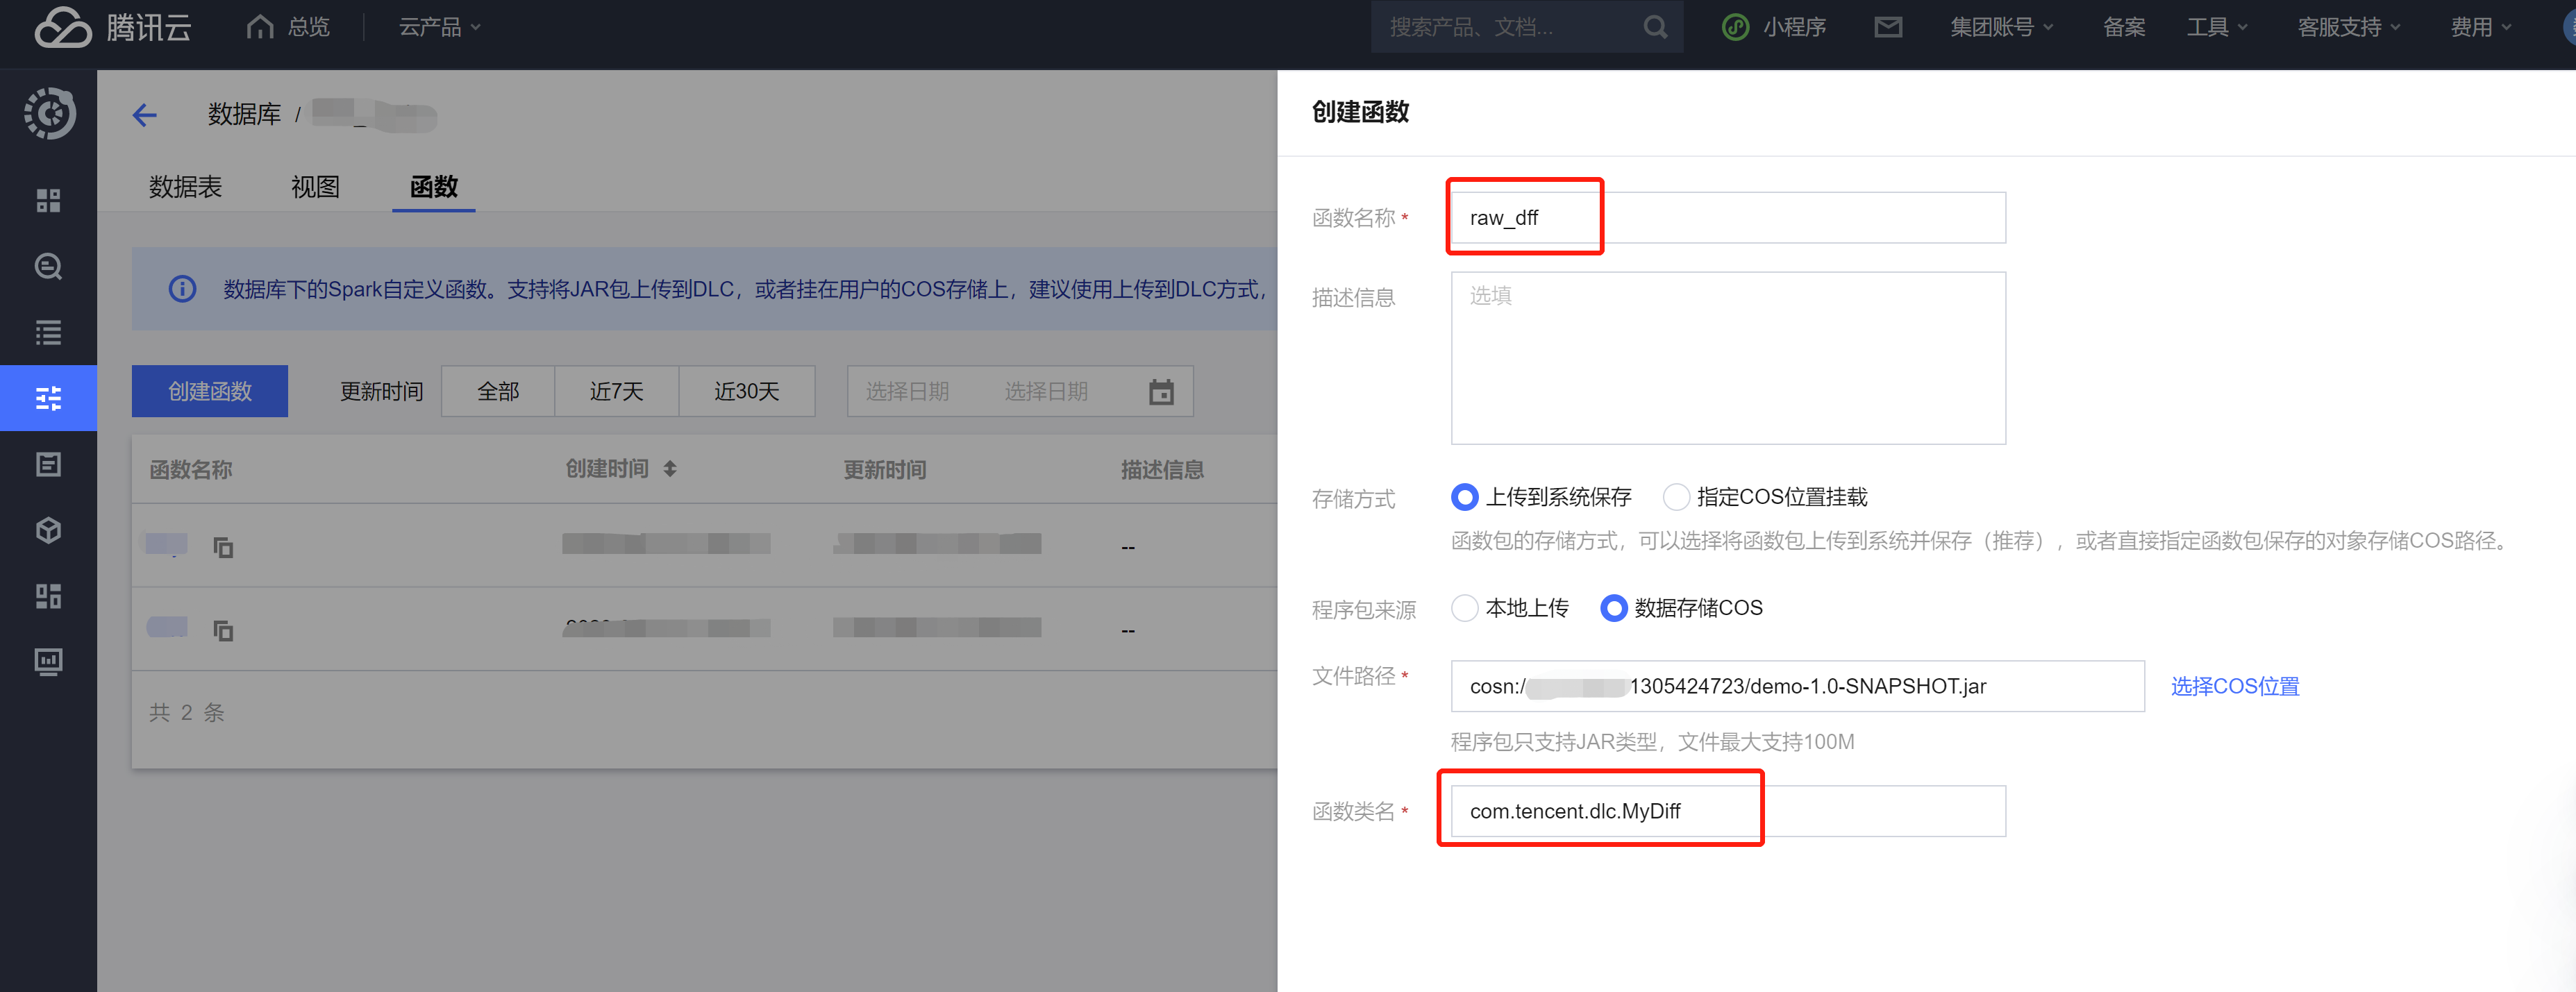
Task: Sort by 创建时间 using the sort arrows
Action: (670, 469)
